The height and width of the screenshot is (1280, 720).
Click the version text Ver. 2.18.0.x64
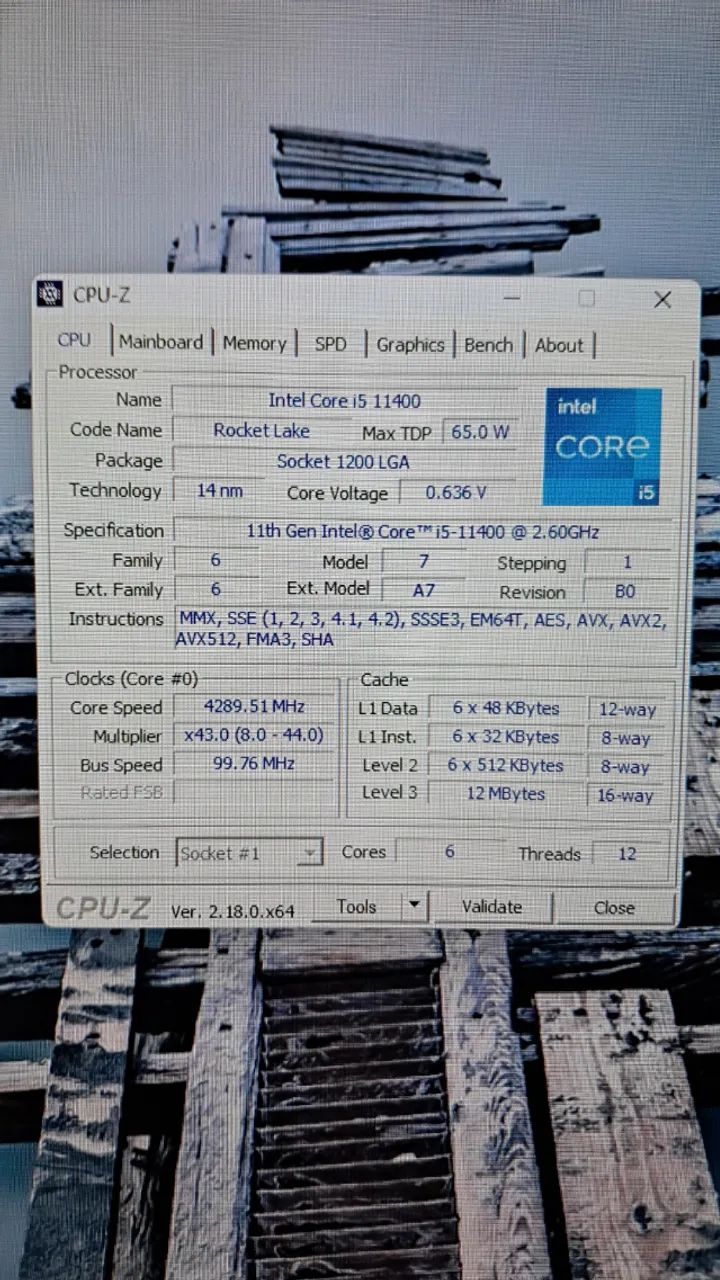[233, 911]
